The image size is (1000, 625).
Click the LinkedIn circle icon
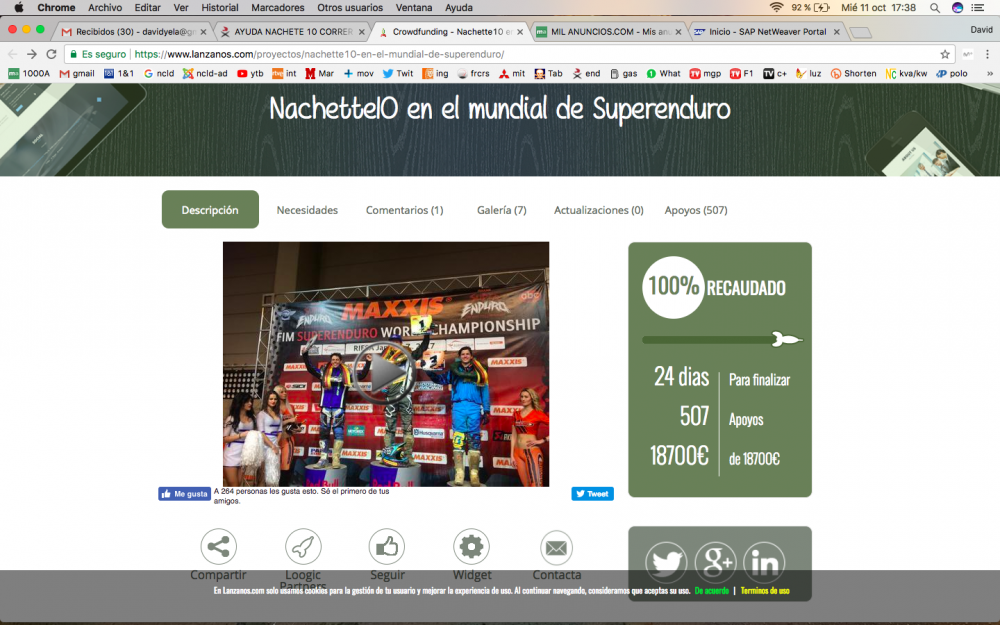click(764, 562)
